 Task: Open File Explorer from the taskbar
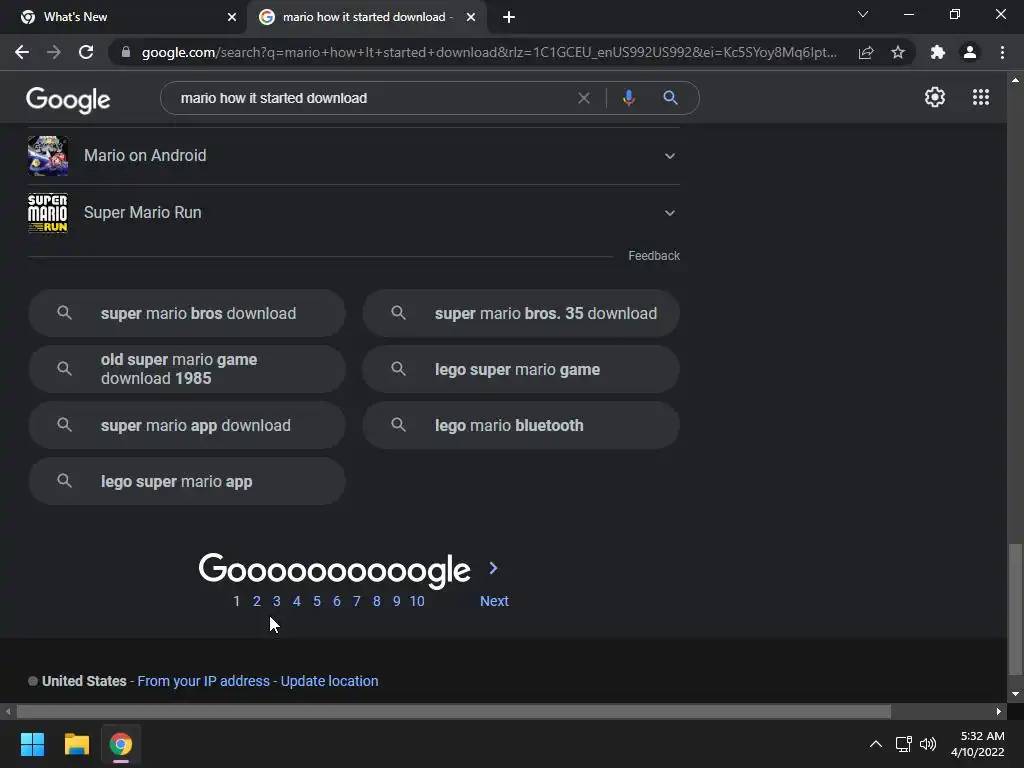[76, 744]
